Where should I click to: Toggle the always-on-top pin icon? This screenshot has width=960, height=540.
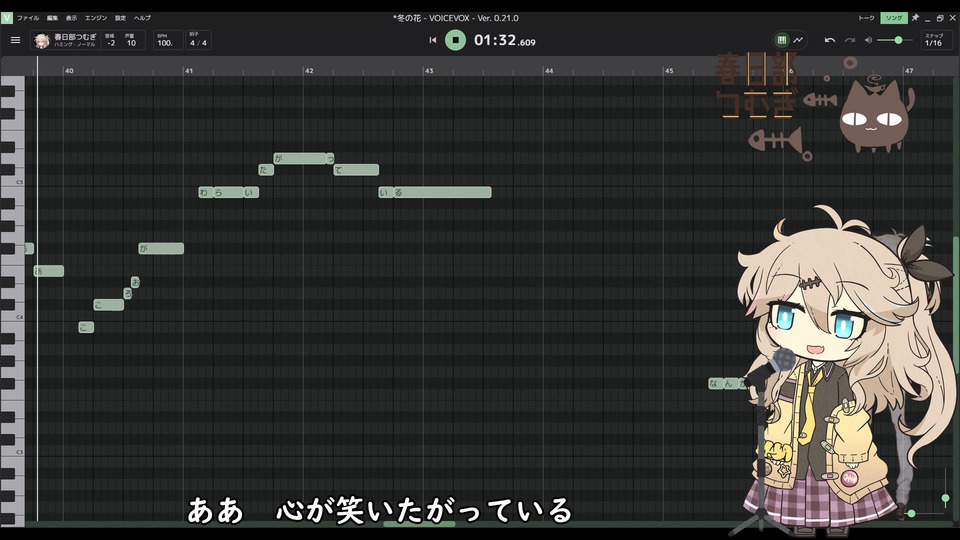[915, 18]
